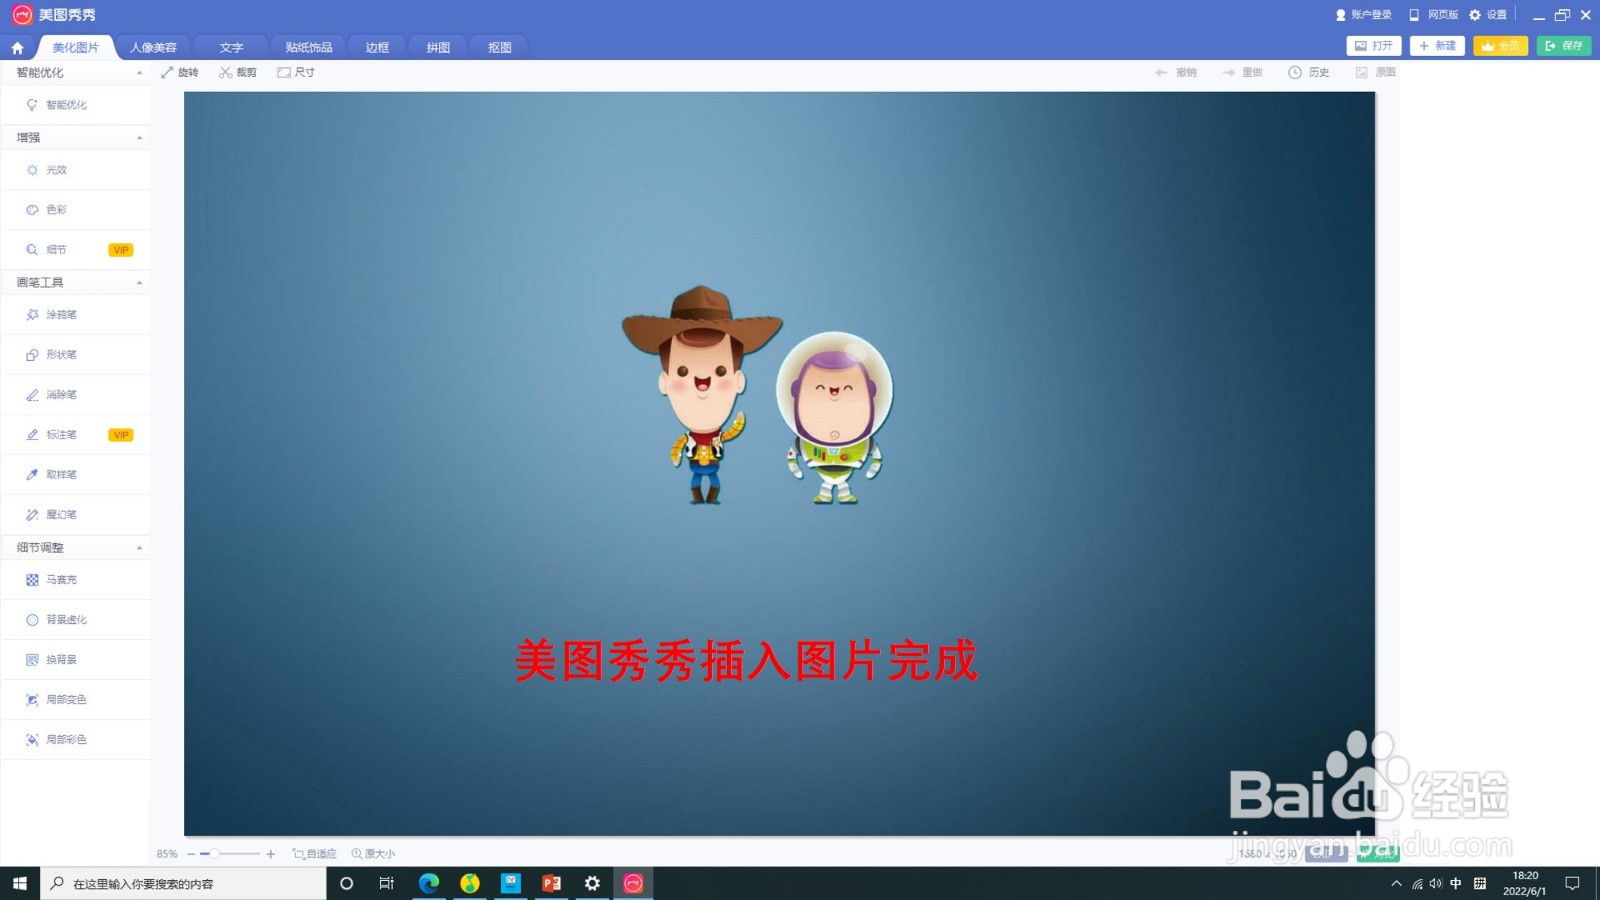Click the 新建 new button
This screenshot has width=1600, height=900.
[x=1437, y=46]
